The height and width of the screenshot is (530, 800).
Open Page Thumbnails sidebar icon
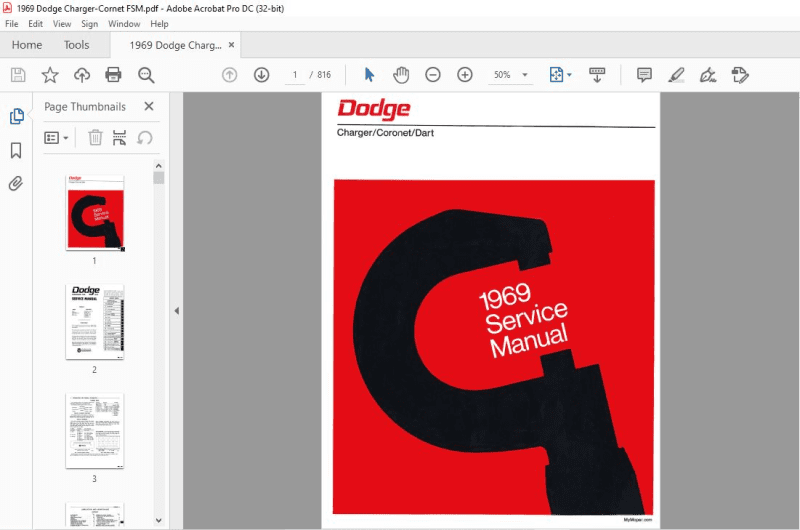point(16,116)
